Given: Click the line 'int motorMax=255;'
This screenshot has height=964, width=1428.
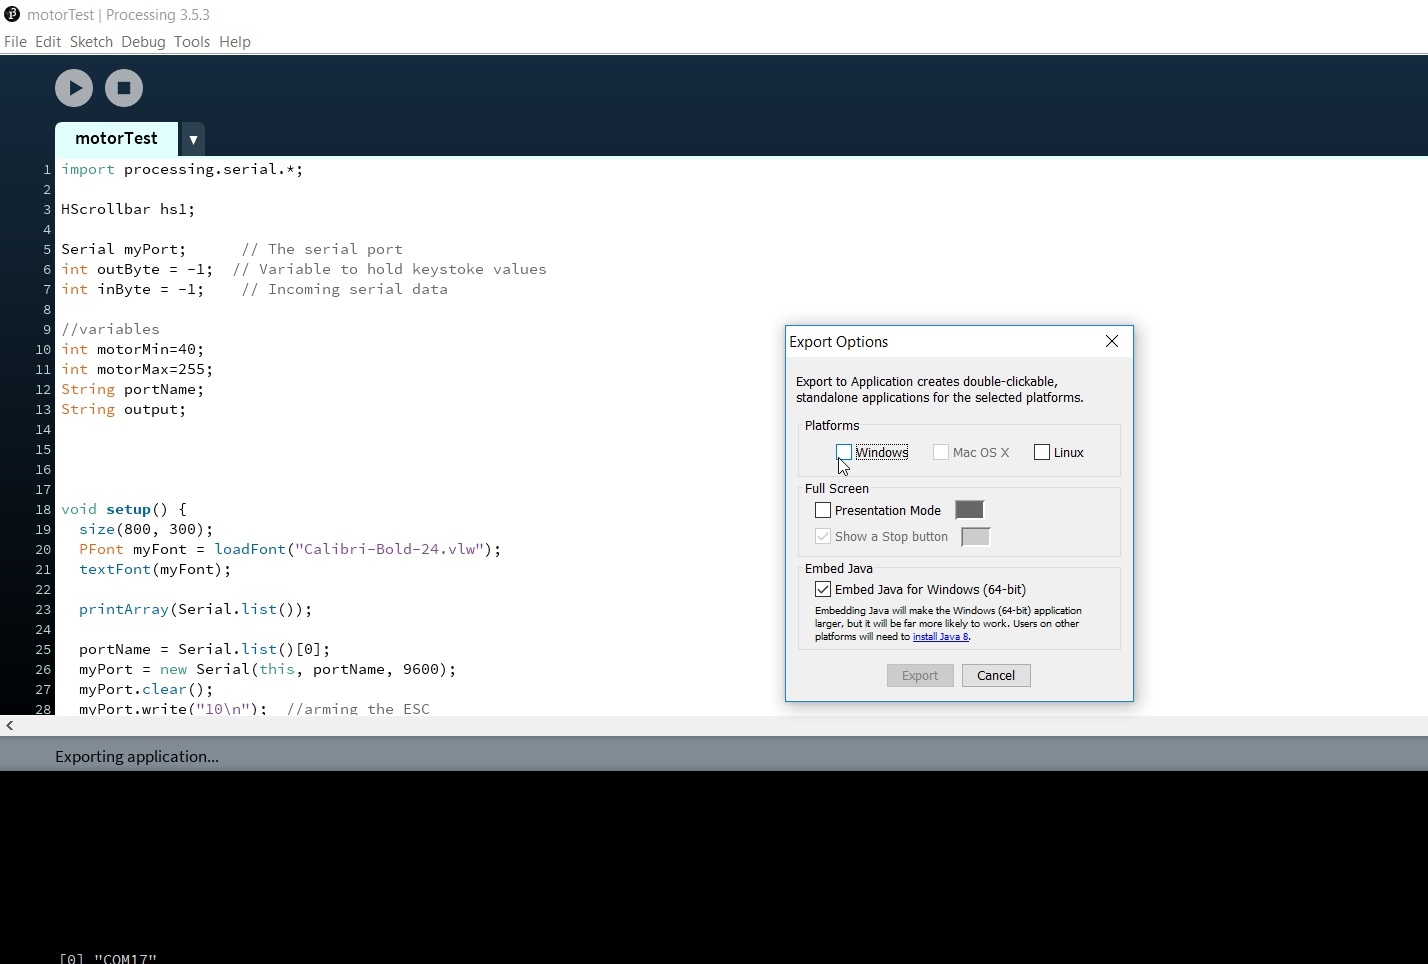Looking at the screenshot, I should [137, 369].
